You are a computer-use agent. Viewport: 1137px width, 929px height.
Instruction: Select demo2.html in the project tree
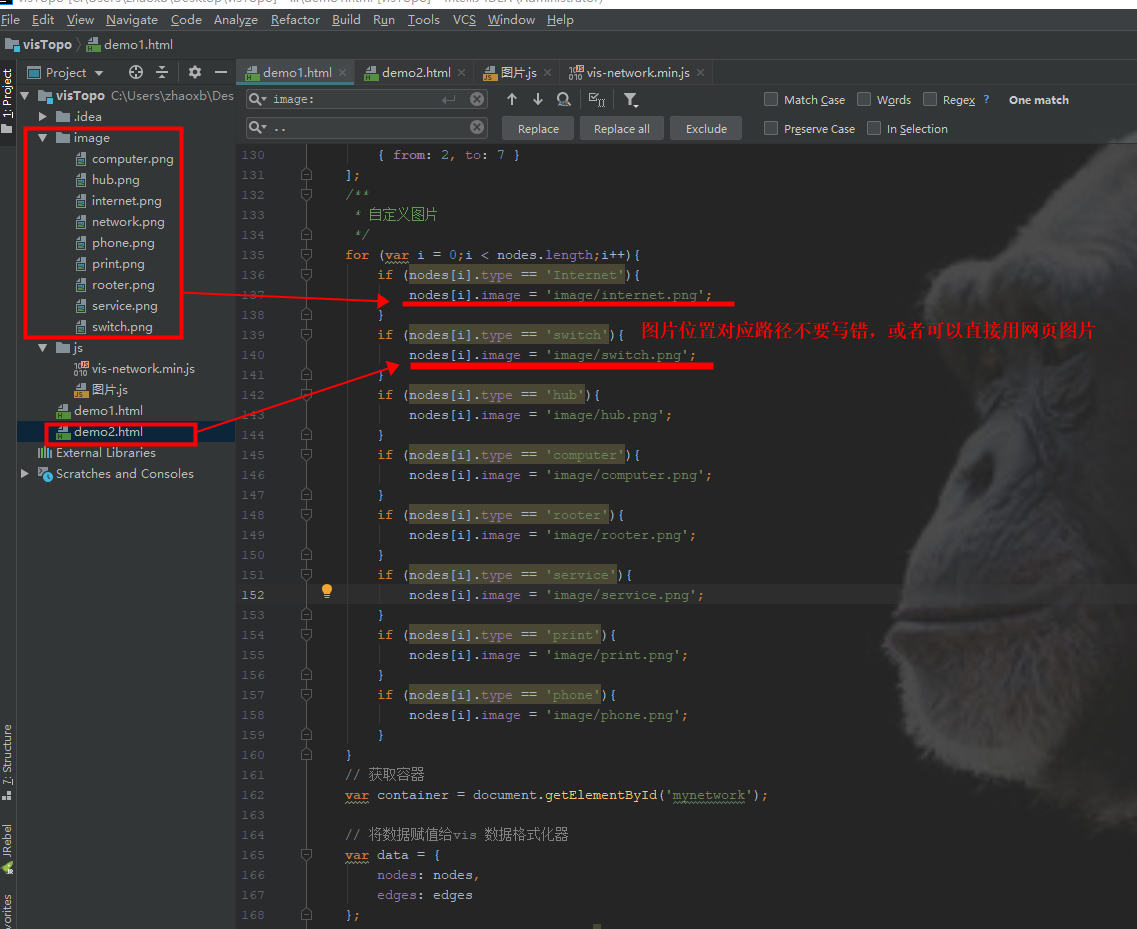108,432
